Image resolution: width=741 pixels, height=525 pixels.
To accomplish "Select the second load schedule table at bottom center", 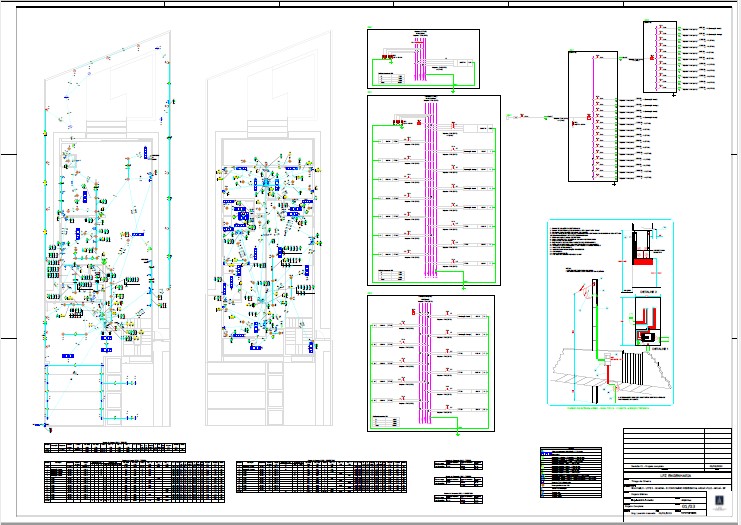I will 321,477.
